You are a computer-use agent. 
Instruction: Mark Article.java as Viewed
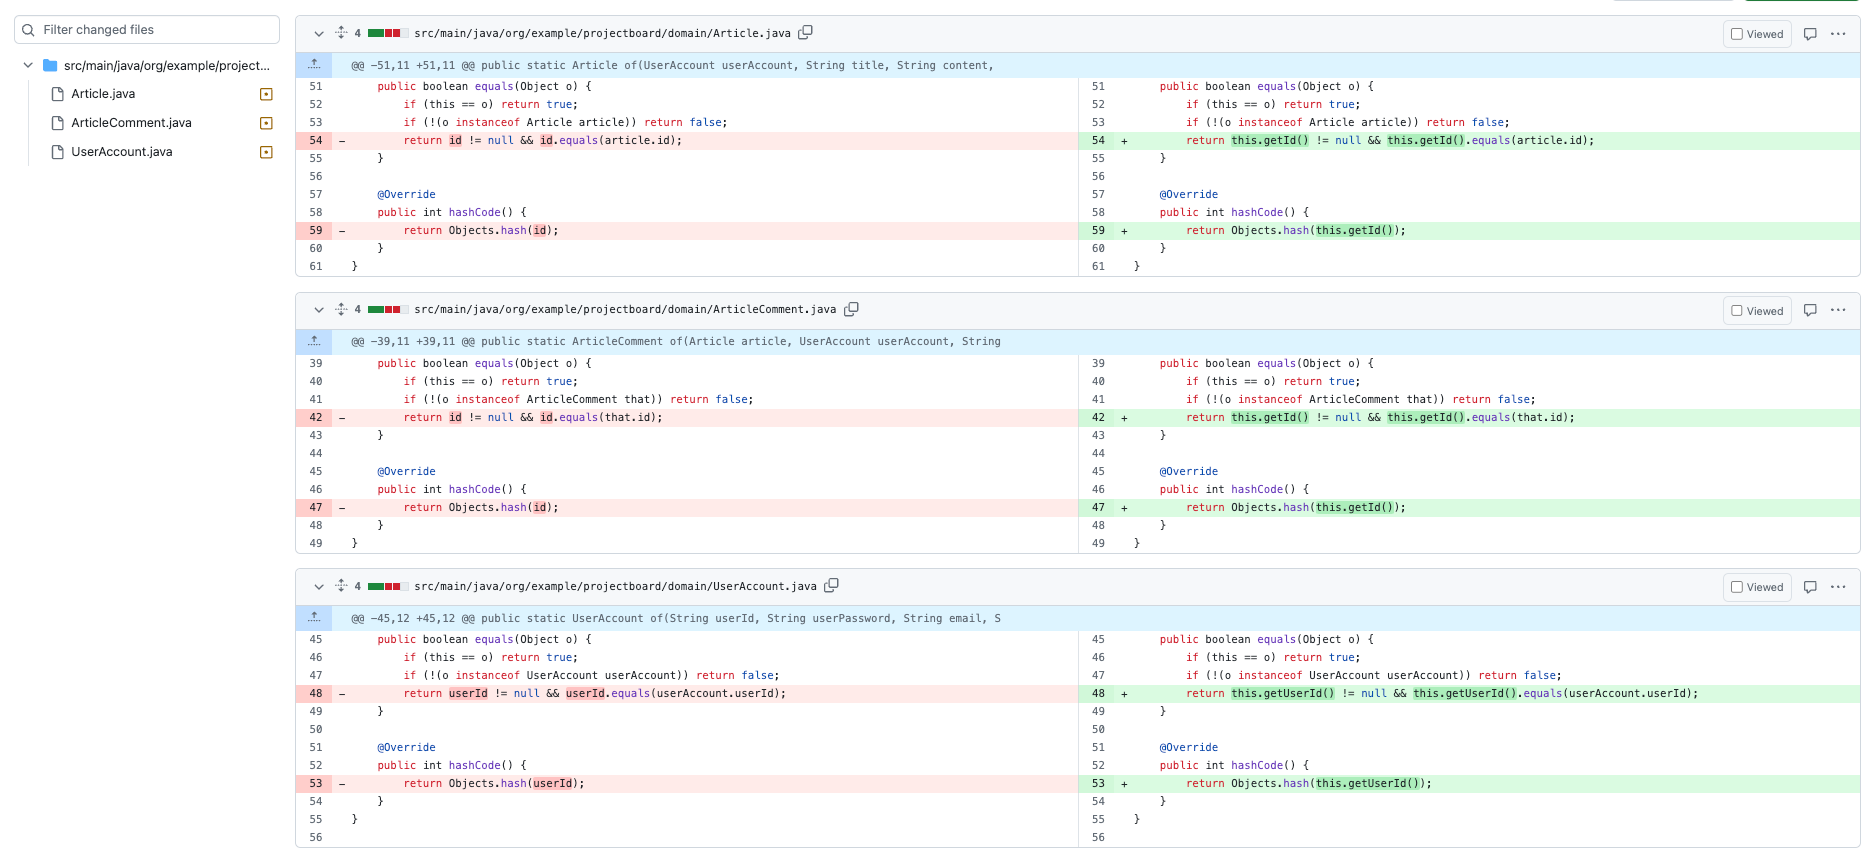pyautogui.click(x=1758, y=34)
